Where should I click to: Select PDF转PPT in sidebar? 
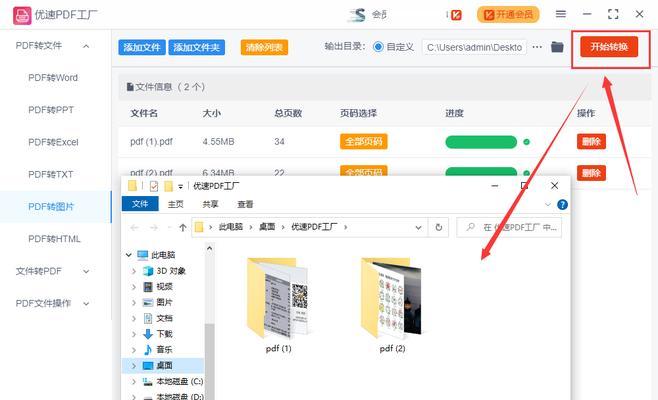click(51, 110)
